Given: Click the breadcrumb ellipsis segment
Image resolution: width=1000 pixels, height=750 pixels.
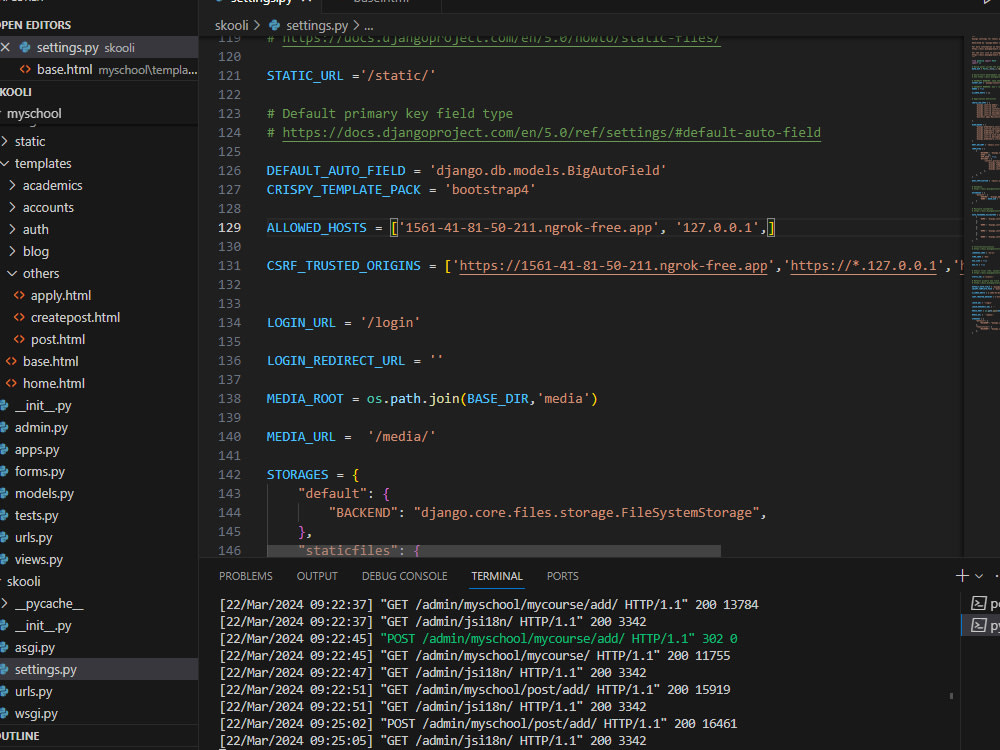Looking at the screenshot, I should tap(369, 27).
